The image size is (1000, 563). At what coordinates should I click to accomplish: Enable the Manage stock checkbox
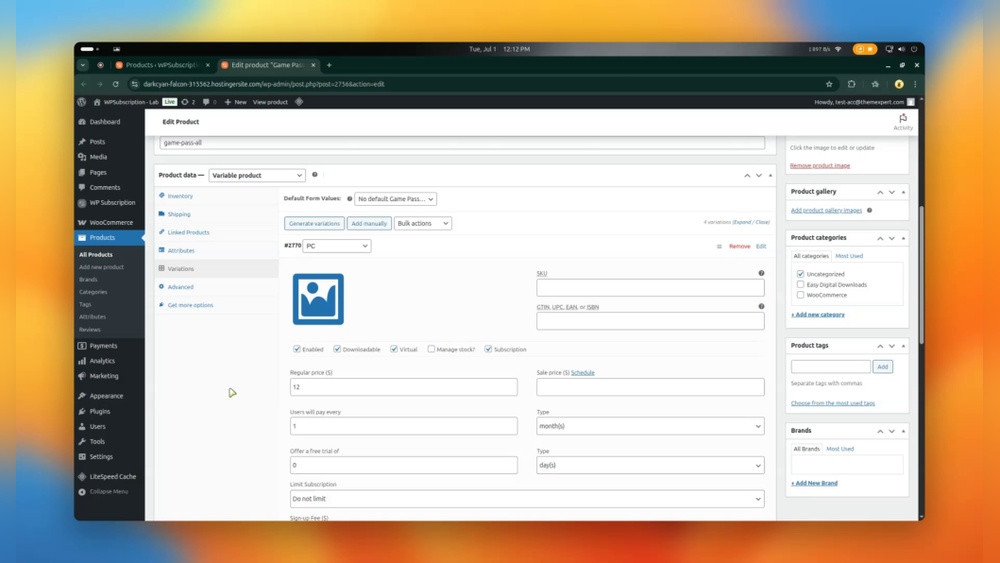tap(431, 349)
